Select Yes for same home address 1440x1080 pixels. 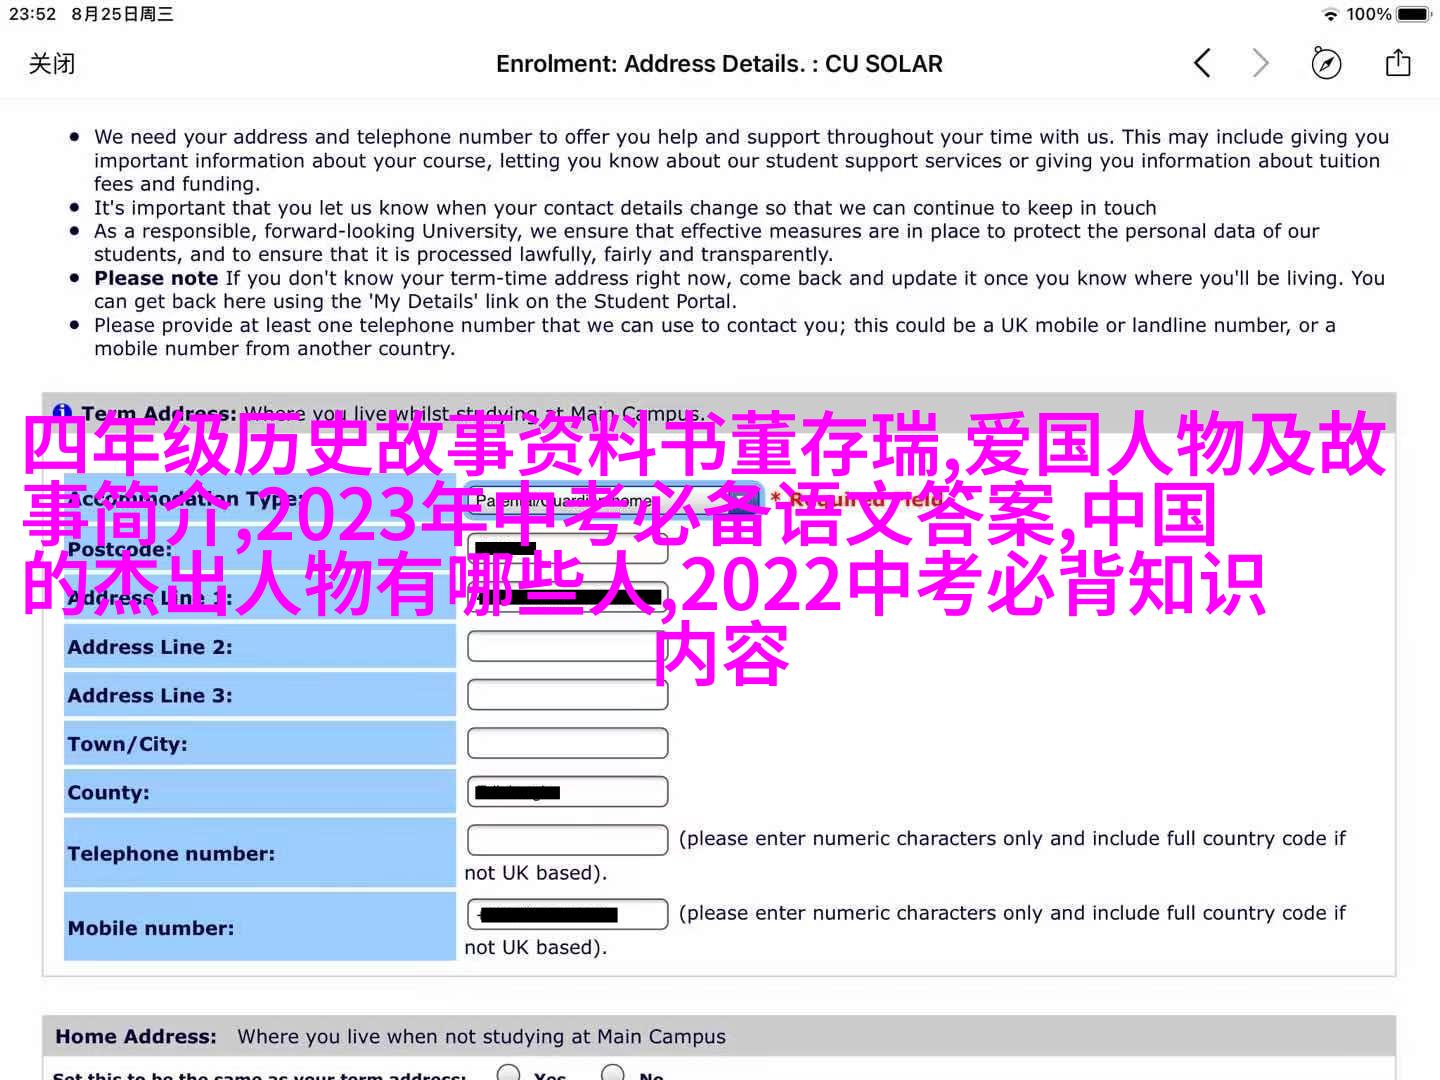point(508,1073)
